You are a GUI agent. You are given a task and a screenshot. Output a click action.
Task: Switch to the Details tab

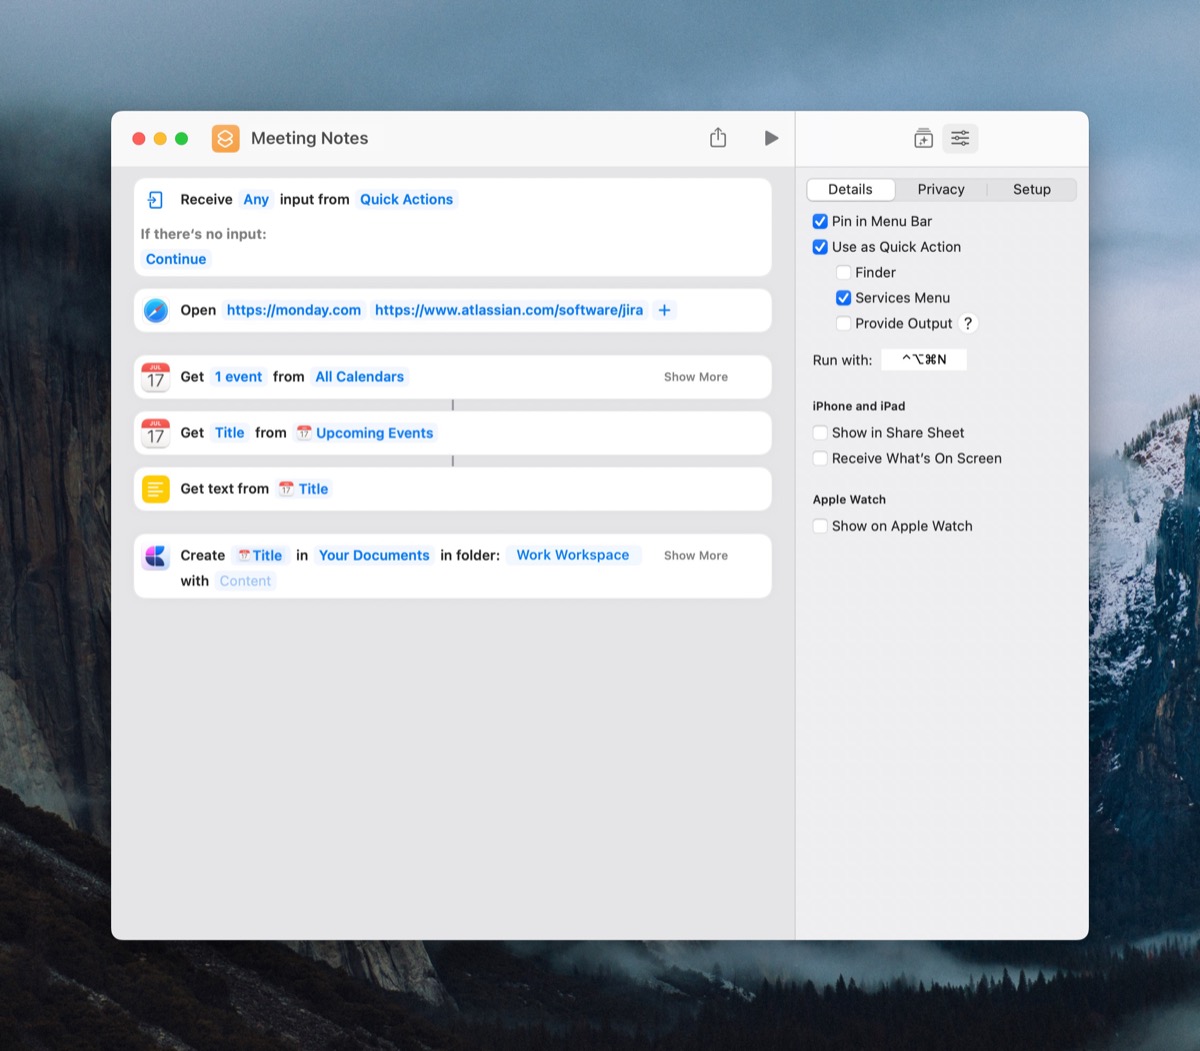(850, 189)
